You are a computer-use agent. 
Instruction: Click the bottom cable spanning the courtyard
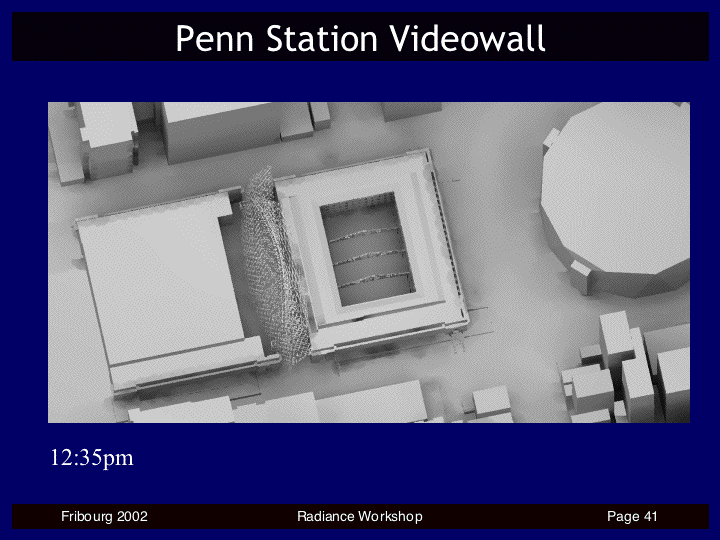click(366, 282)
